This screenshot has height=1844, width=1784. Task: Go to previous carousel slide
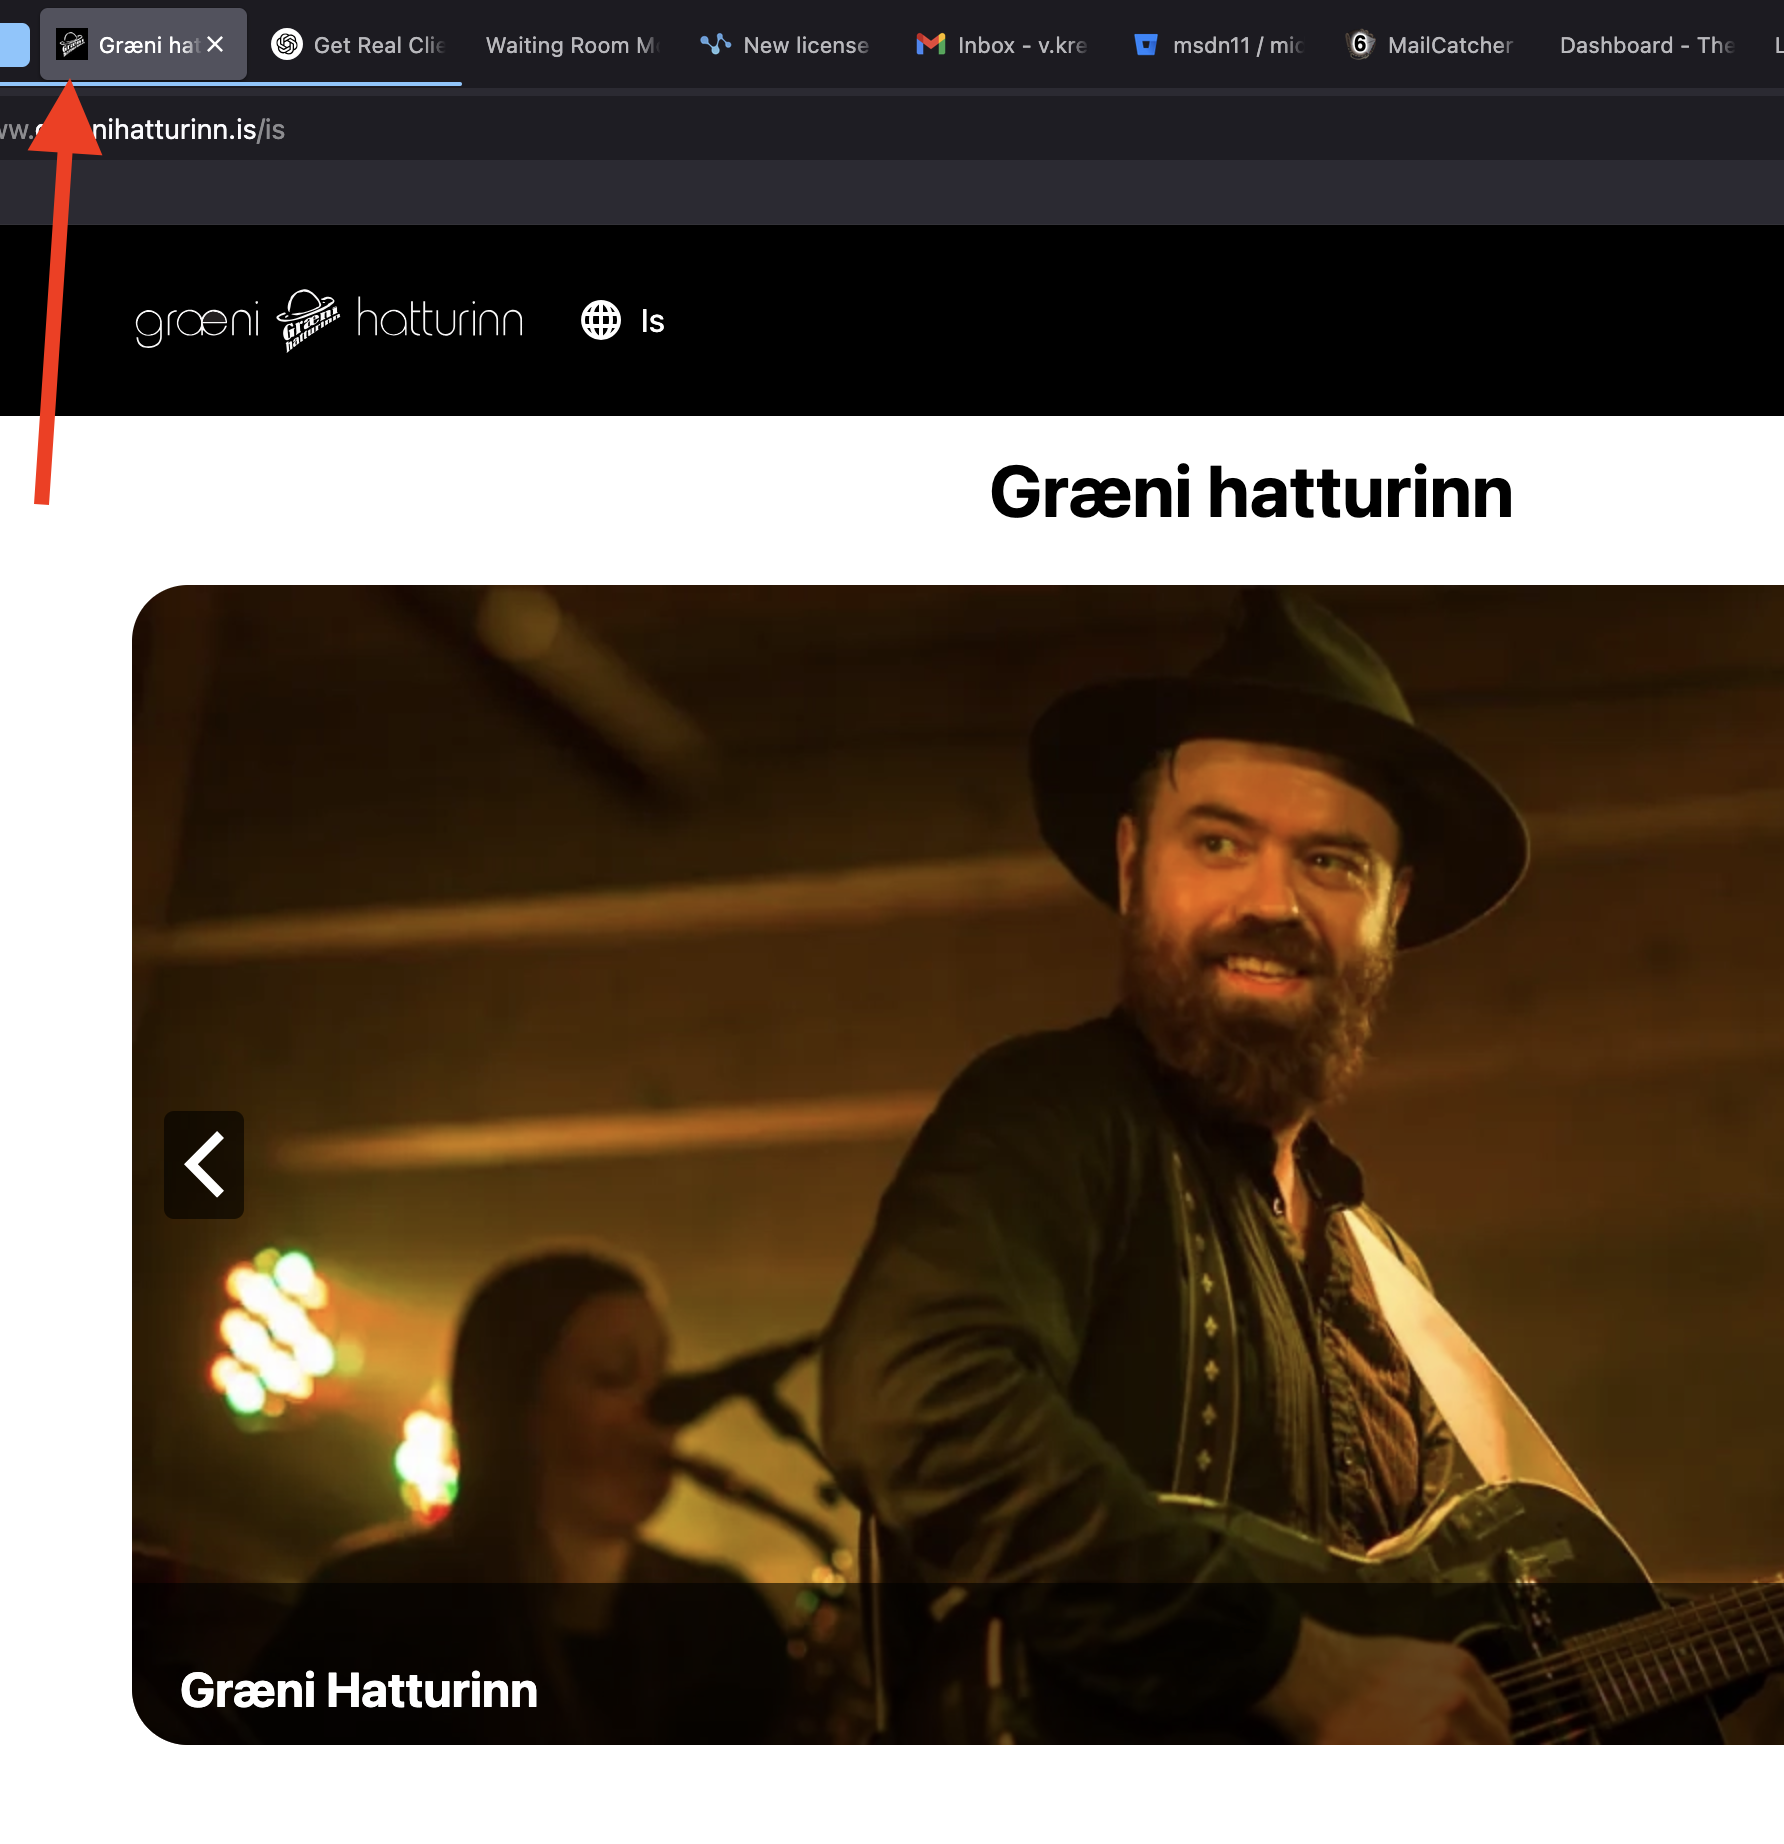coord(204,1165)
